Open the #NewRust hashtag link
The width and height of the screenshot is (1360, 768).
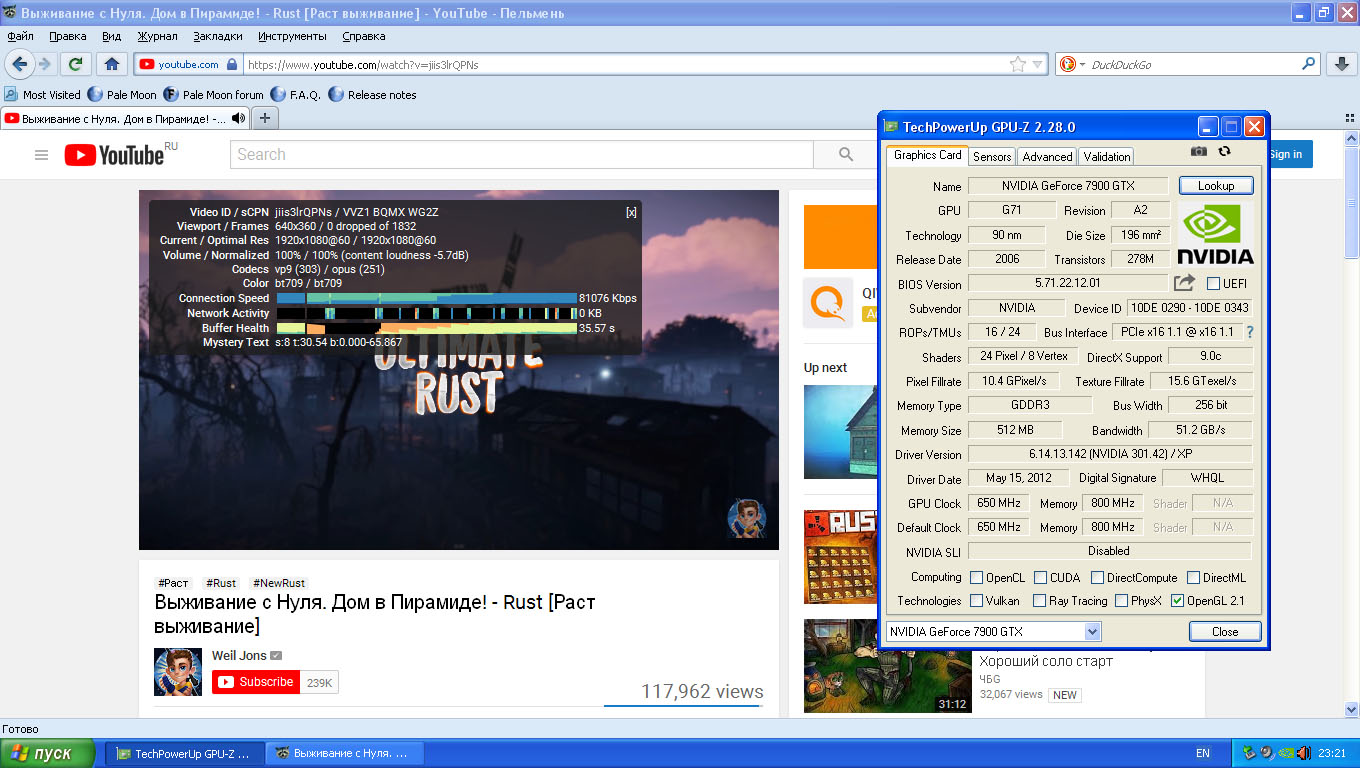[279, 583]
